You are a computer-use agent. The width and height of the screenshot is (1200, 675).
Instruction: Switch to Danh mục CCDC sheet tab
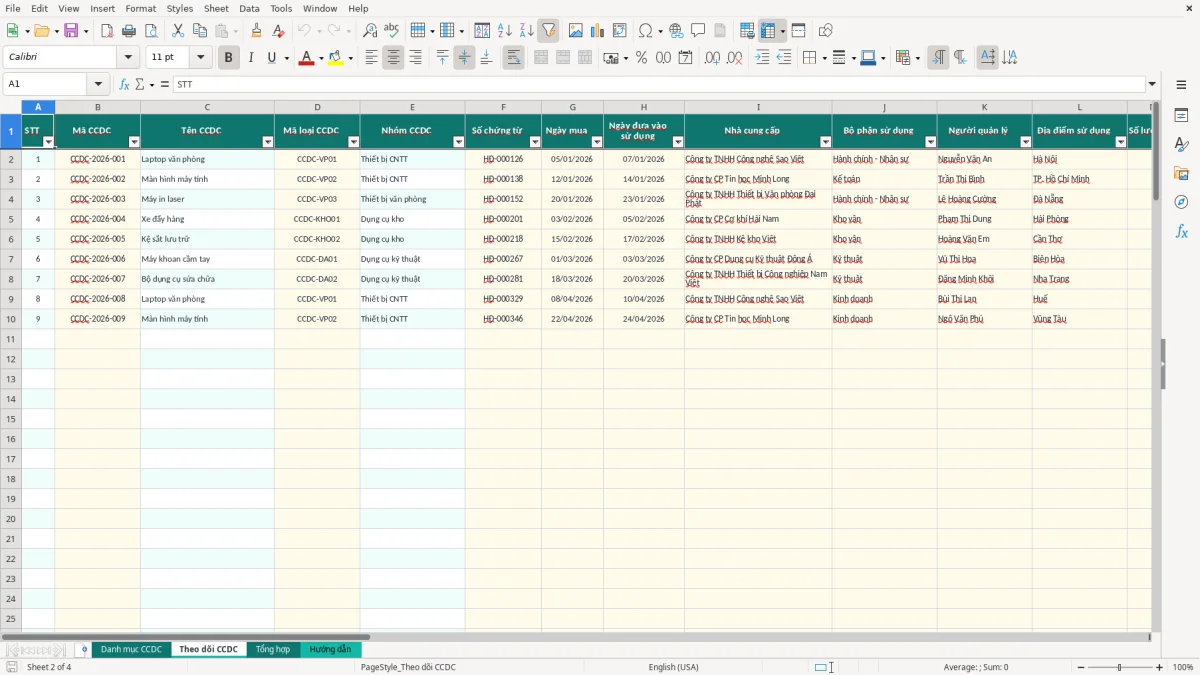tap(131, 649)
